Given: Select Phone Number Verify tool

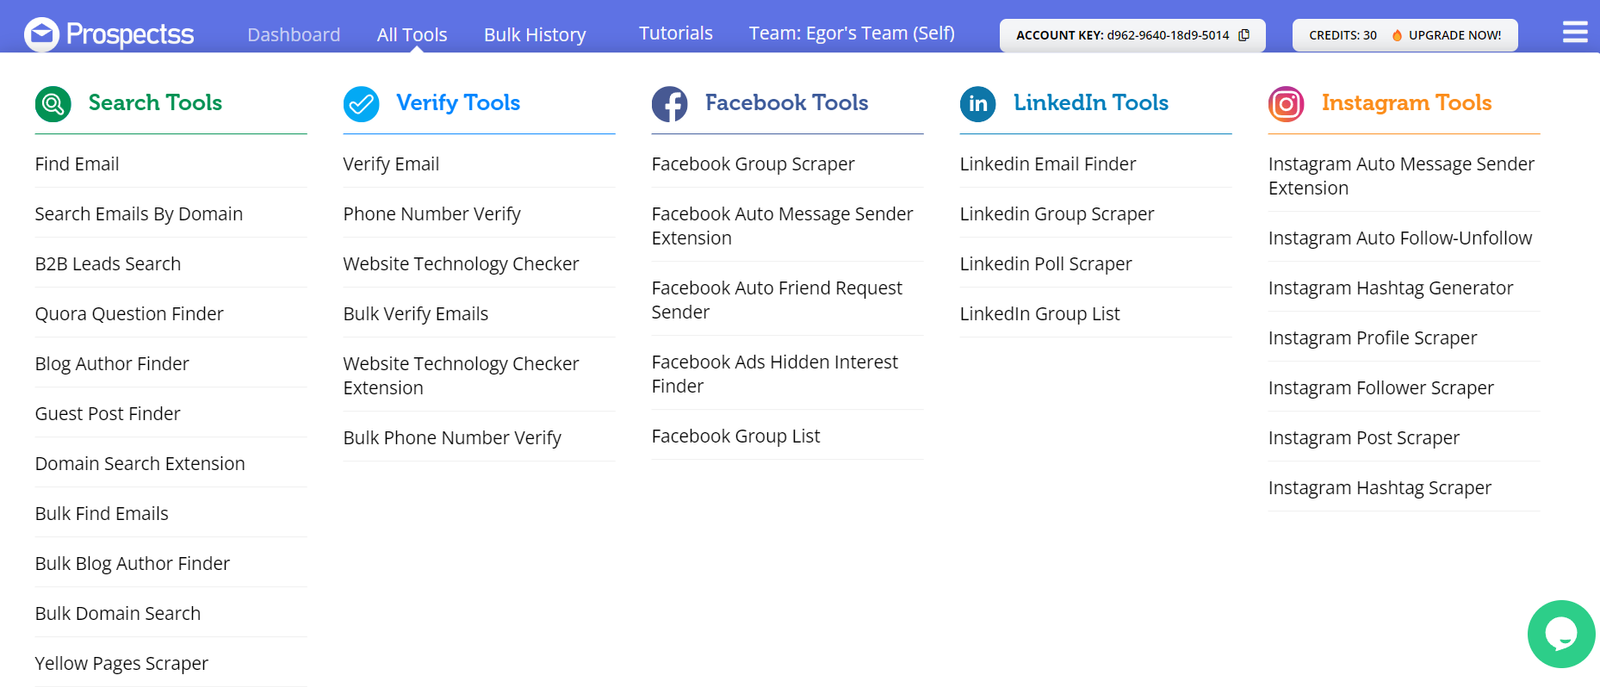Looking at the screenshot, I should coord(432,214).
